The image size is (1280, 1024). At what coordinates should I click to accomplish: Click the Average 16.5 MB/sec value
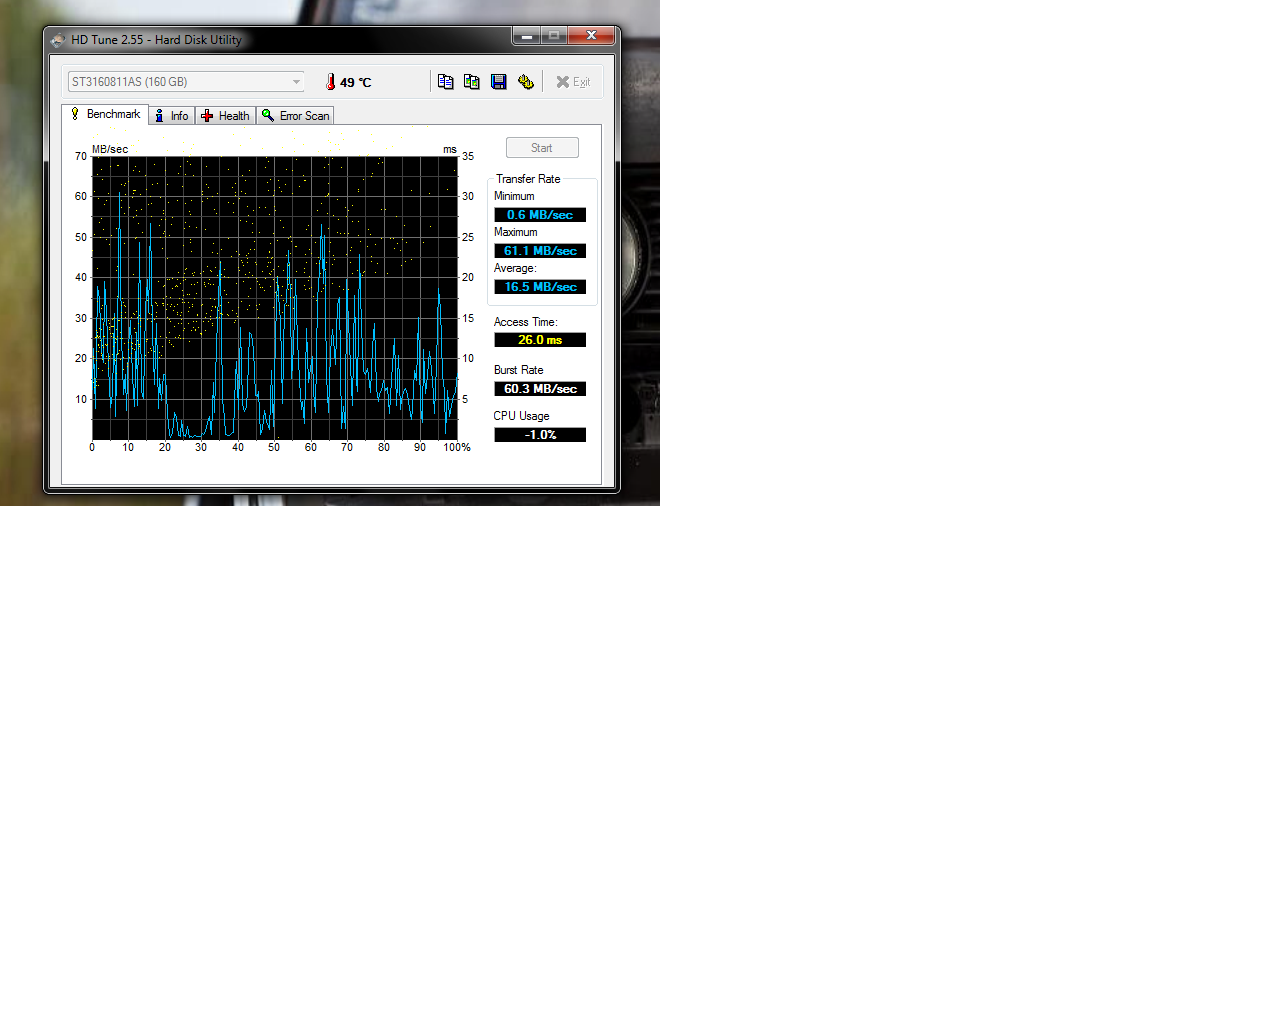pyautogui.click(x=540, y=287)
